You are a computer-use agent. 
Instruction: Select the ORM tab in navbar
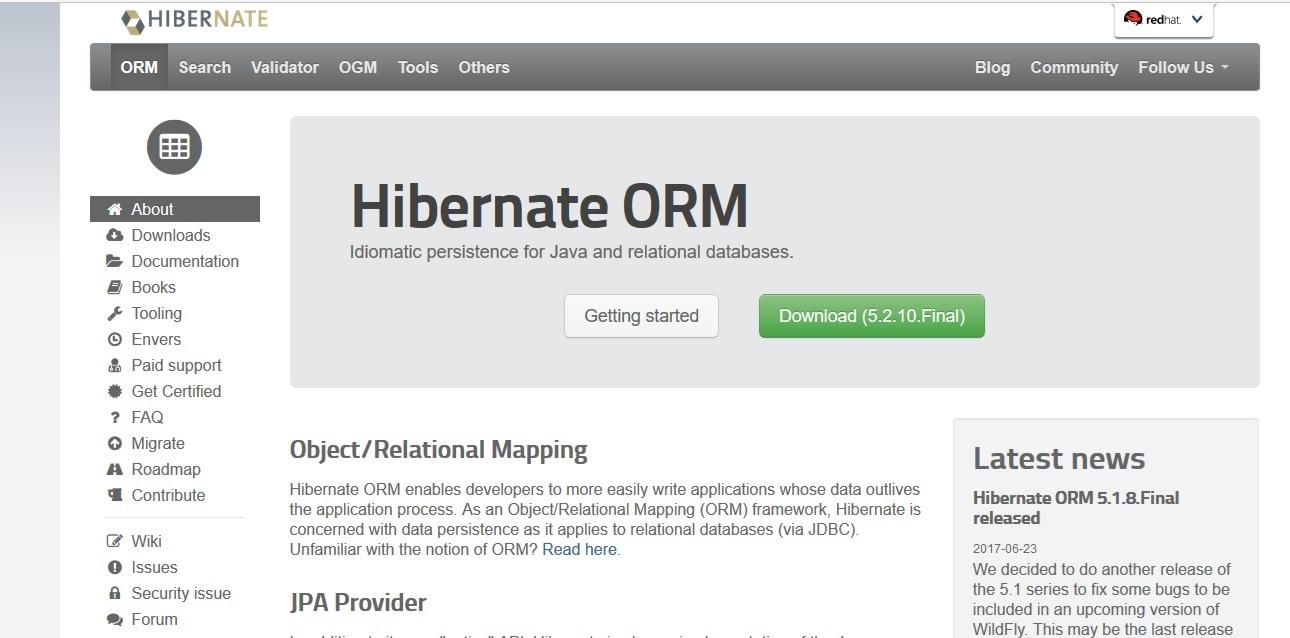tap(139, 67)
